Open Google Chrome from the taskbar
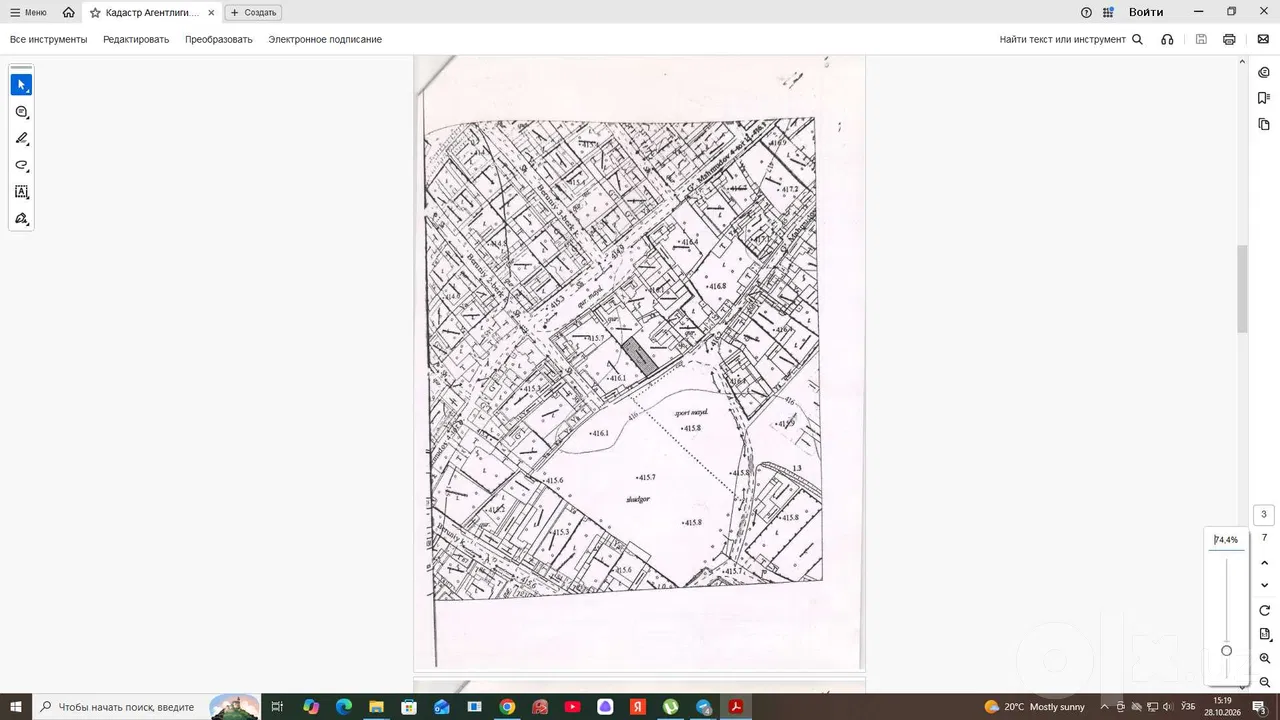This screenshot has height=720, width=1280. point(507,707)
